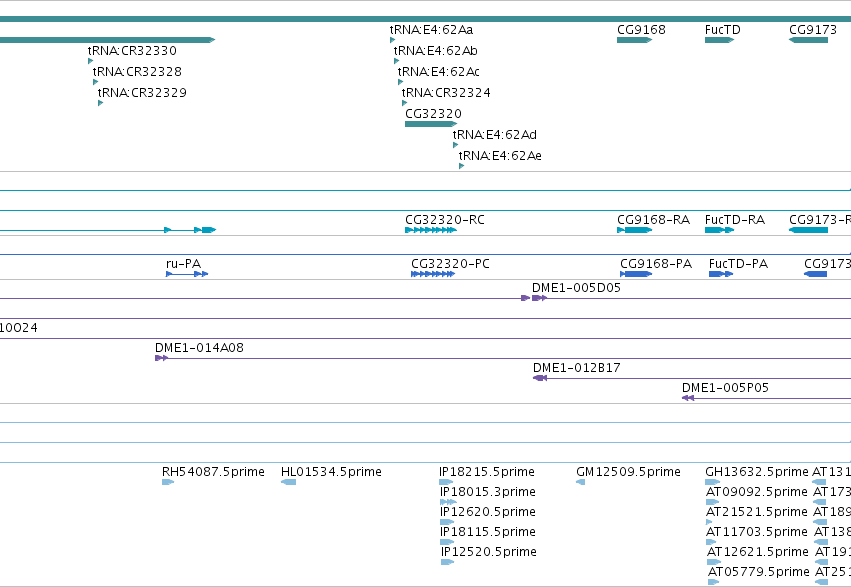Screen dimensions: 851x587
Task: Click the tRNA:E4:62Ad arrow marker
Action: coord(455,145)
